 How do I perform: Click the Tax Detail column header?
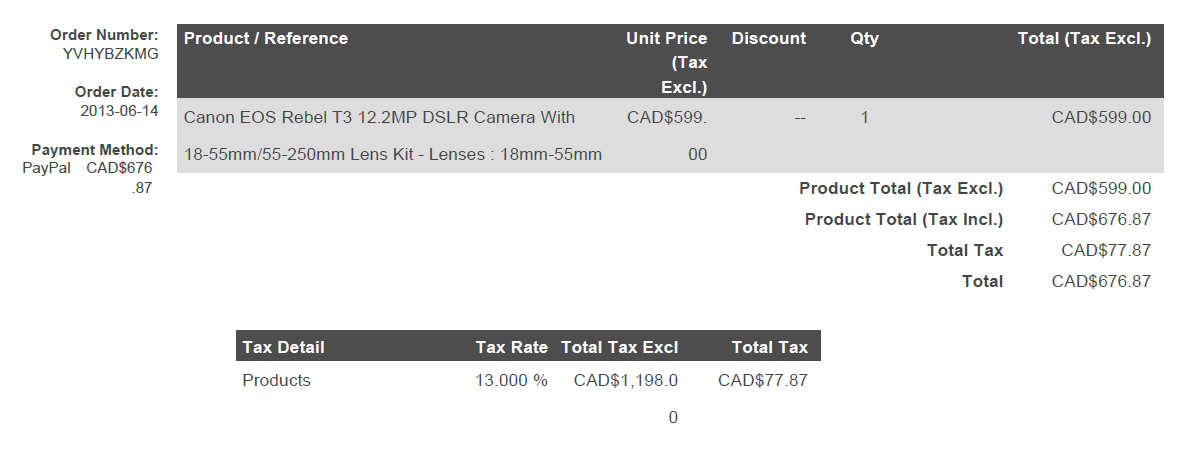tap(283, 348)
